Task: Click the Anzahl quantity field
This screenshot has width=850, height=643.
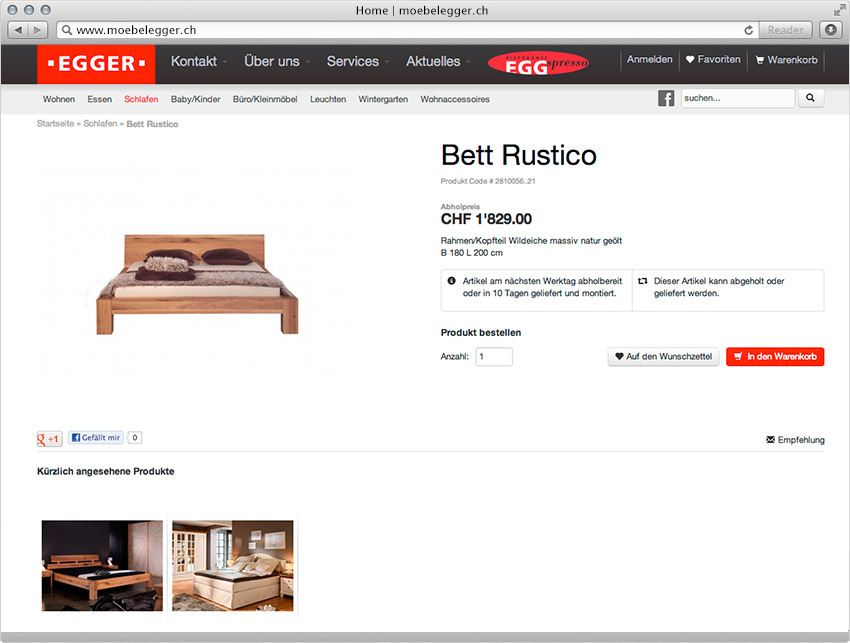Action: 494,357
